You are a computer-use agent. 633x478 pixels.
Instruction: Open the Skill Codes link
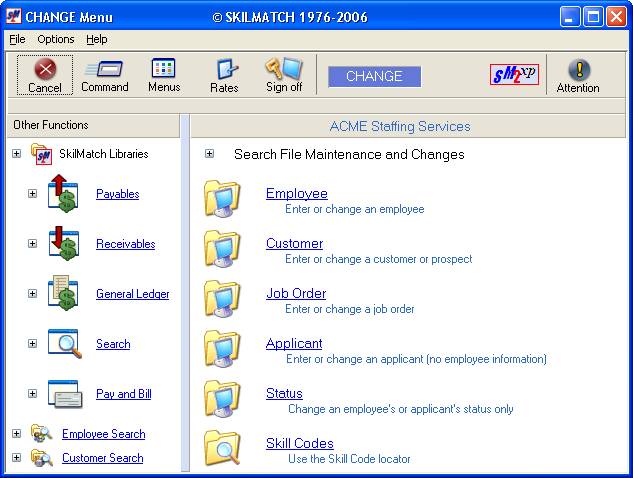tap(300, 444)
